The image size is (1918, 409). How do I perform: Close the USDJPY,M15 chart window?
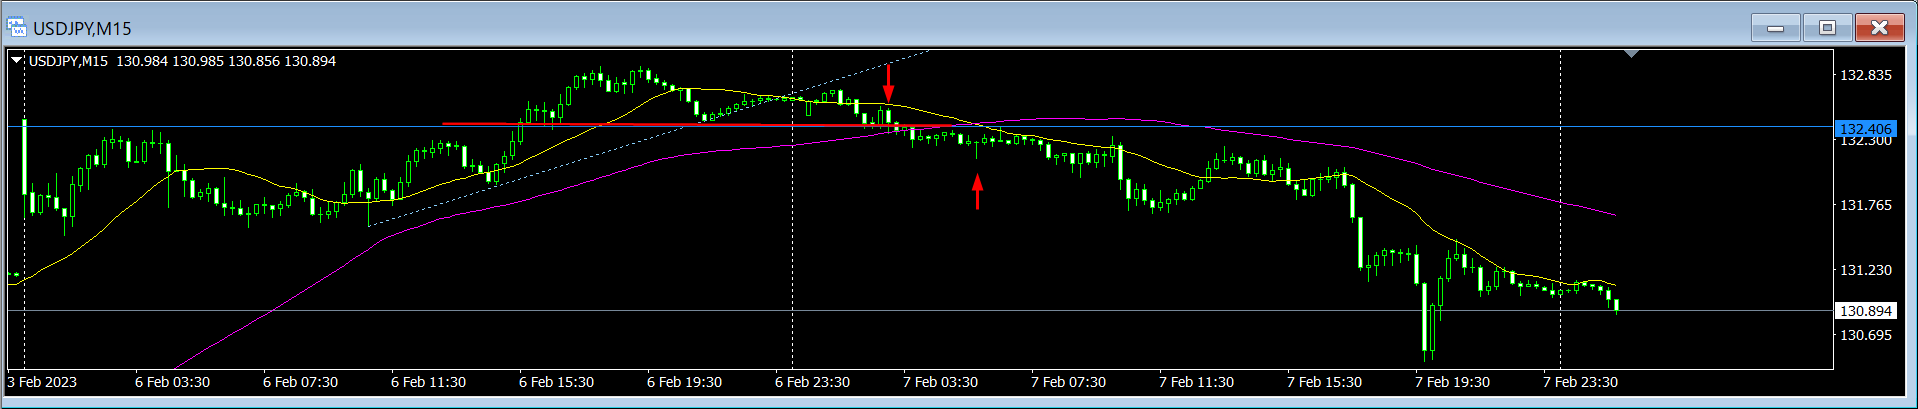[1879, 28]
